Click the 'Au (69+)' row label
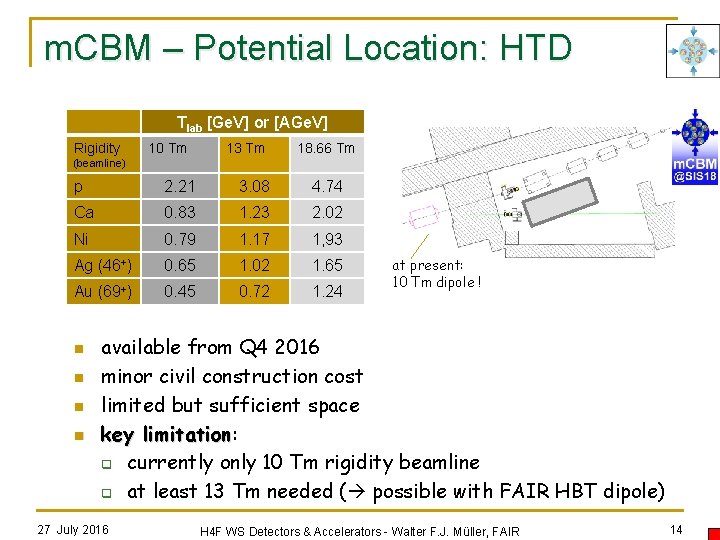 coord(103,291)
